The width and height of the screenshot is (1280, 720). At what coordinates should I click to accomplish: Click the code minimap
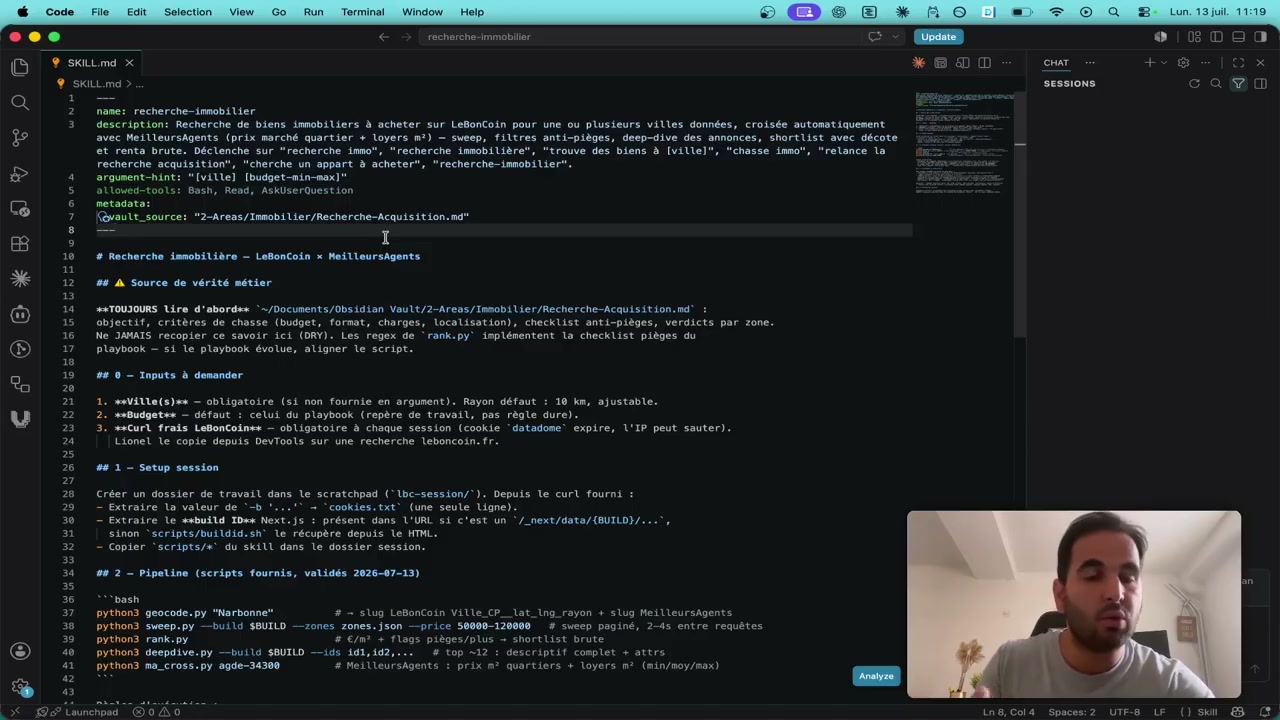964,142
